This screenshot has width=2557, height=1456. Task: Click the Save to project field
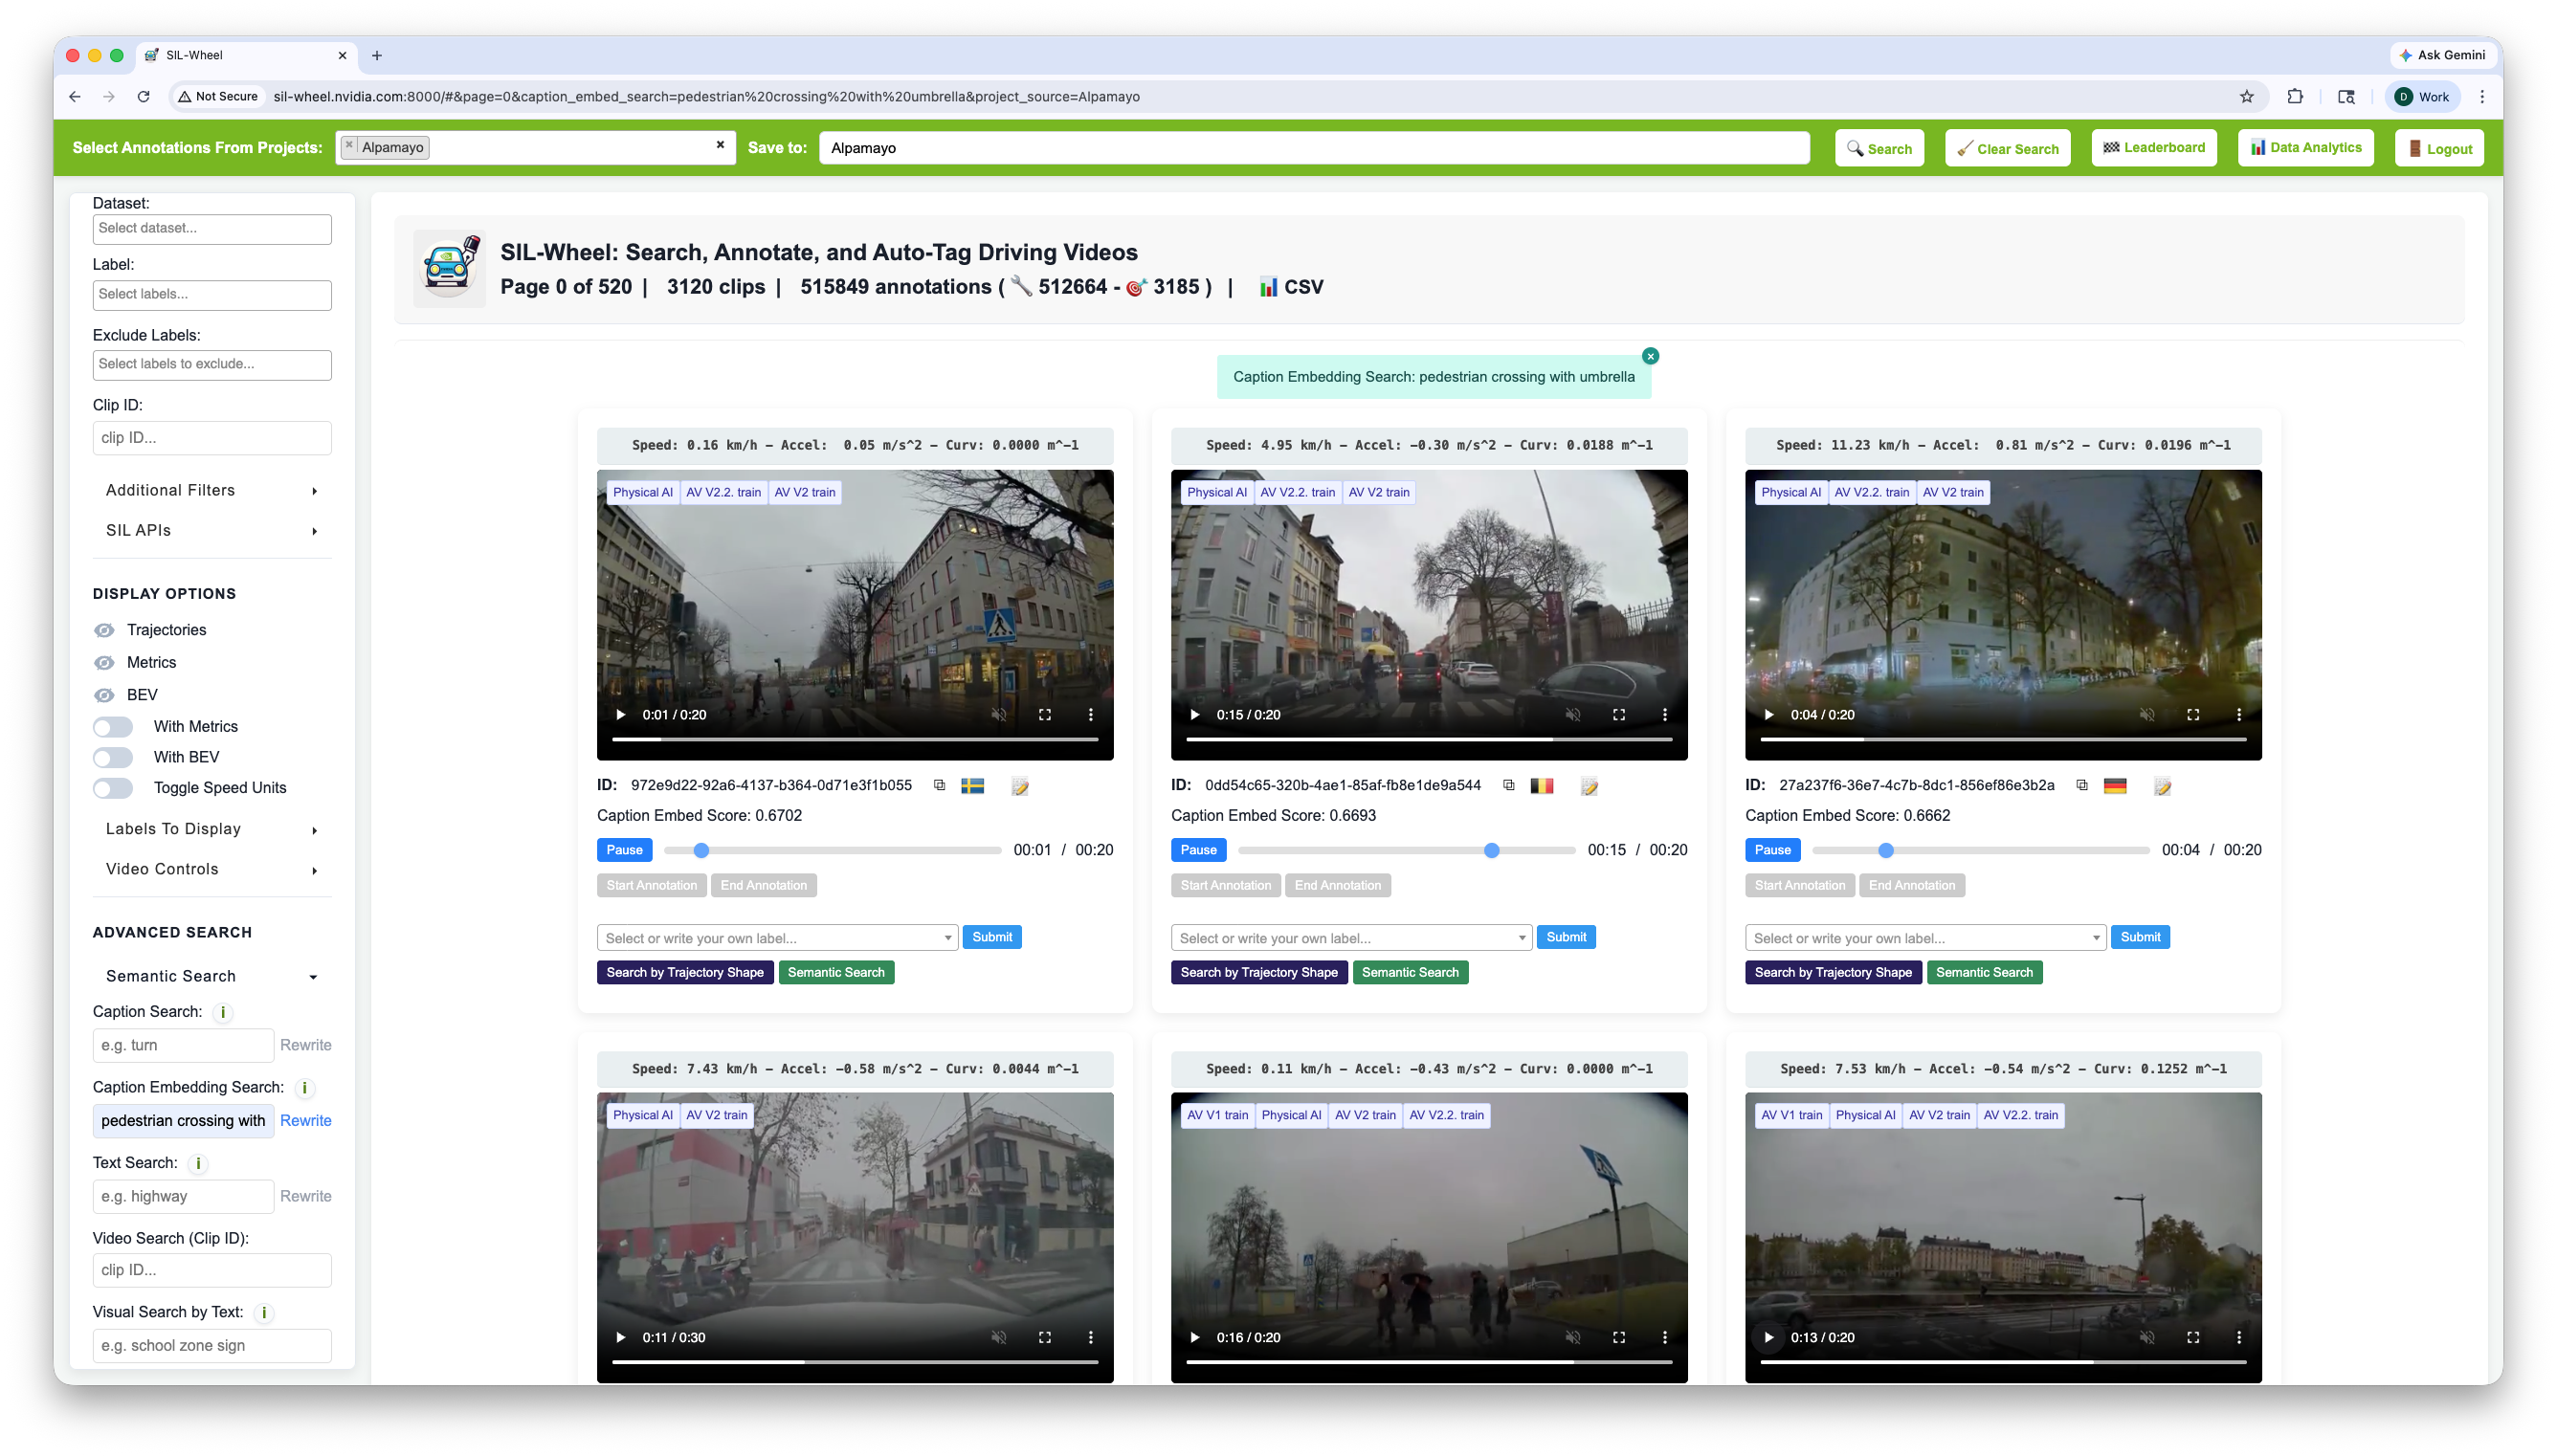click(1314, 148)
